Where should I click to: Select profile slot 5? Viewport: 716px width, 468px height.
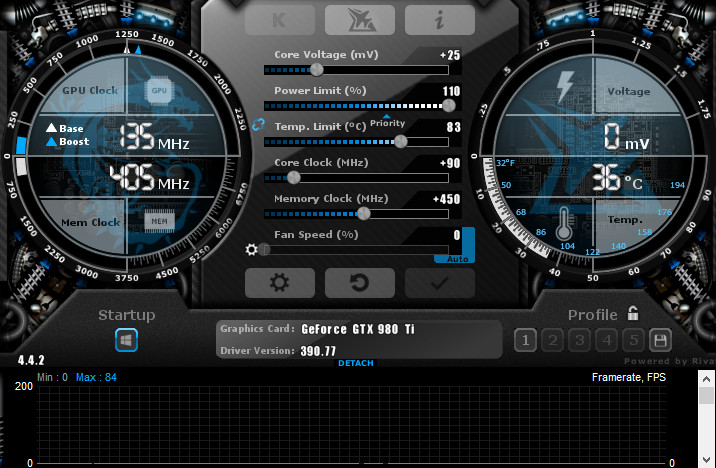633,340
